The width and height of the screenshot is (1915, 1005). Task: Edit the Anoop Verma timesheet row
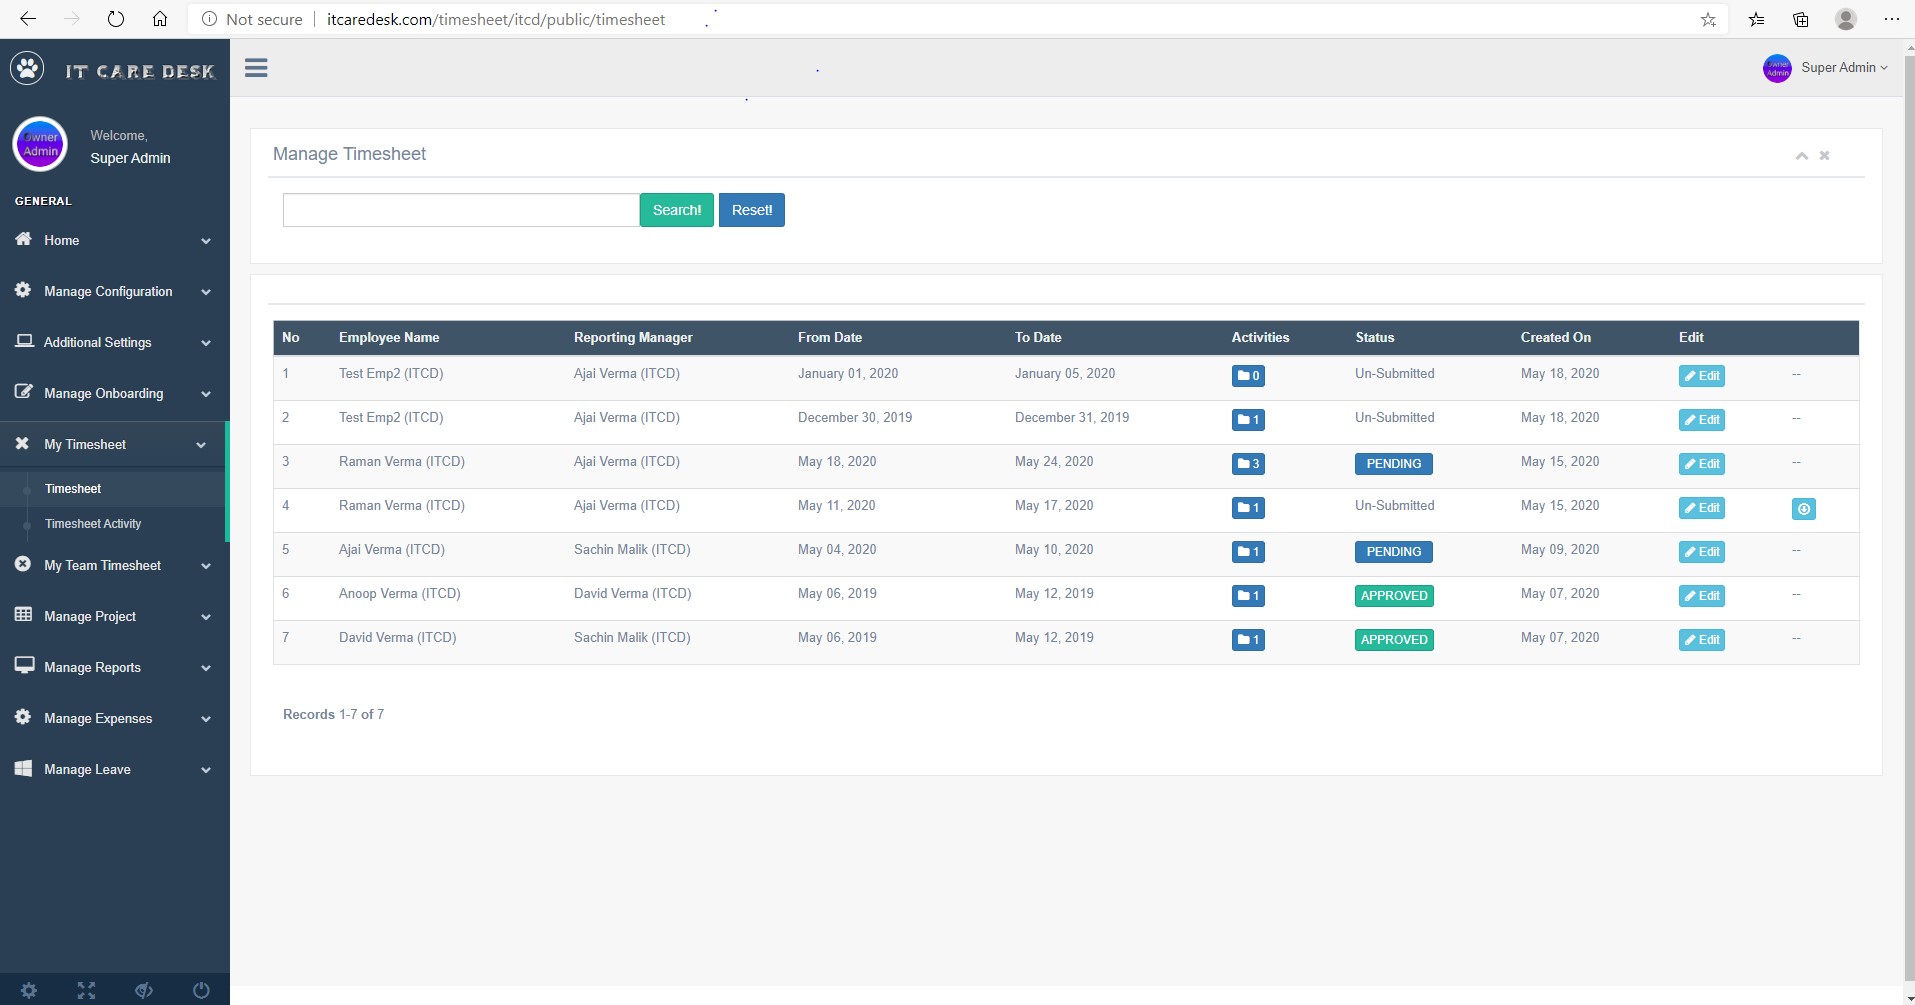pyautogui.click(x=1701, y=596)
